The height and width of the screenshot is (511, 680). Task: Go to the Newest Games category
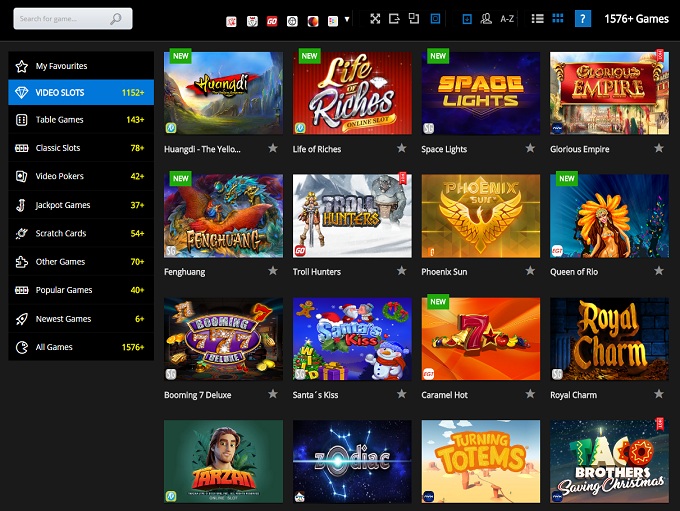(63, 319)
